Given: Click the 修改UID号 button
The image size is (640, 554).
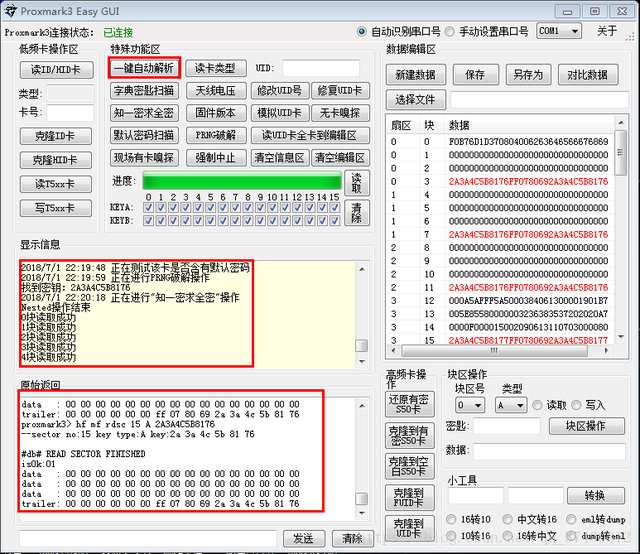Looking at the screenshot, I should pyautogui.click(x=280, y=91).
